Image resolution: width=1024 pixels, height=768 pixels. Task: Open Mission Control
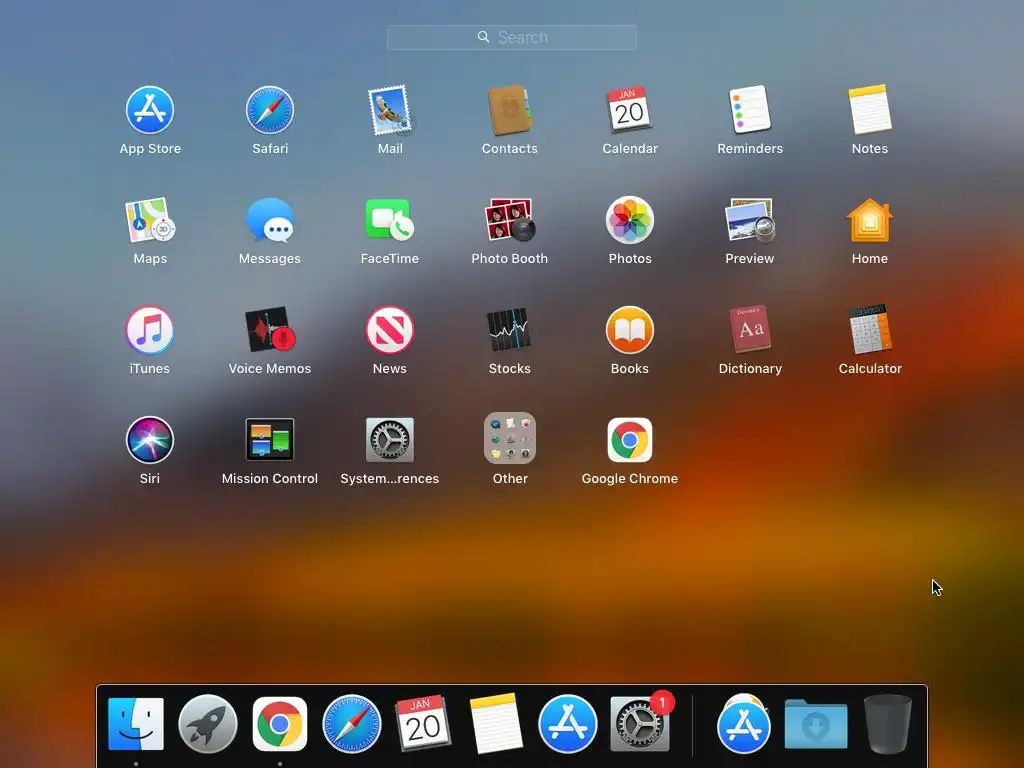pos(270,440)
